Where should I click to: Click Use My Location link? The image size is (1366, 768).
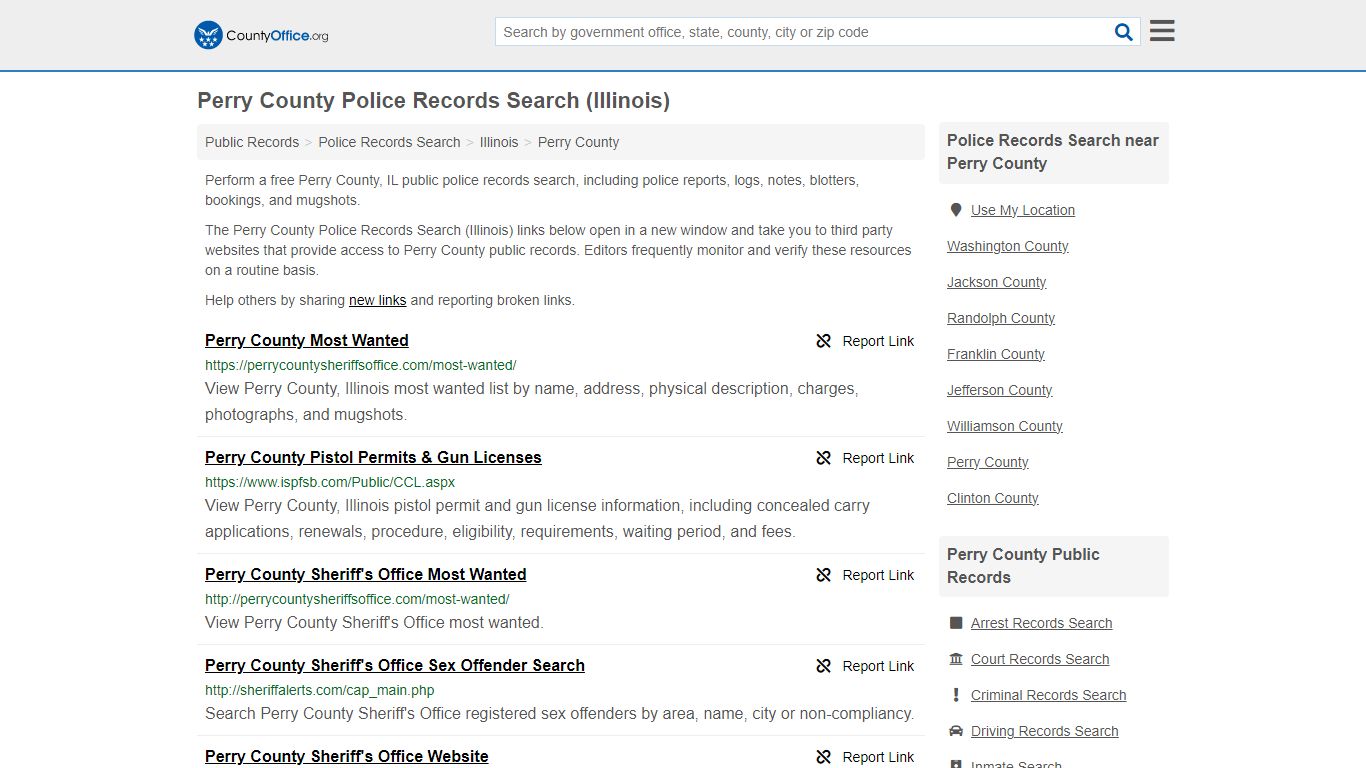coord(1023,210)
